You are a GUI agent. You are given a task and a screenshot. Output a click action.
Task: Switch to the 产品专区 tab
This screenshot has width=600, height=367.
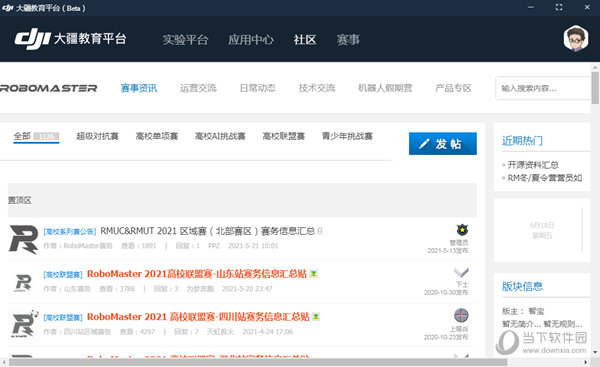click(x=453, y=88)
